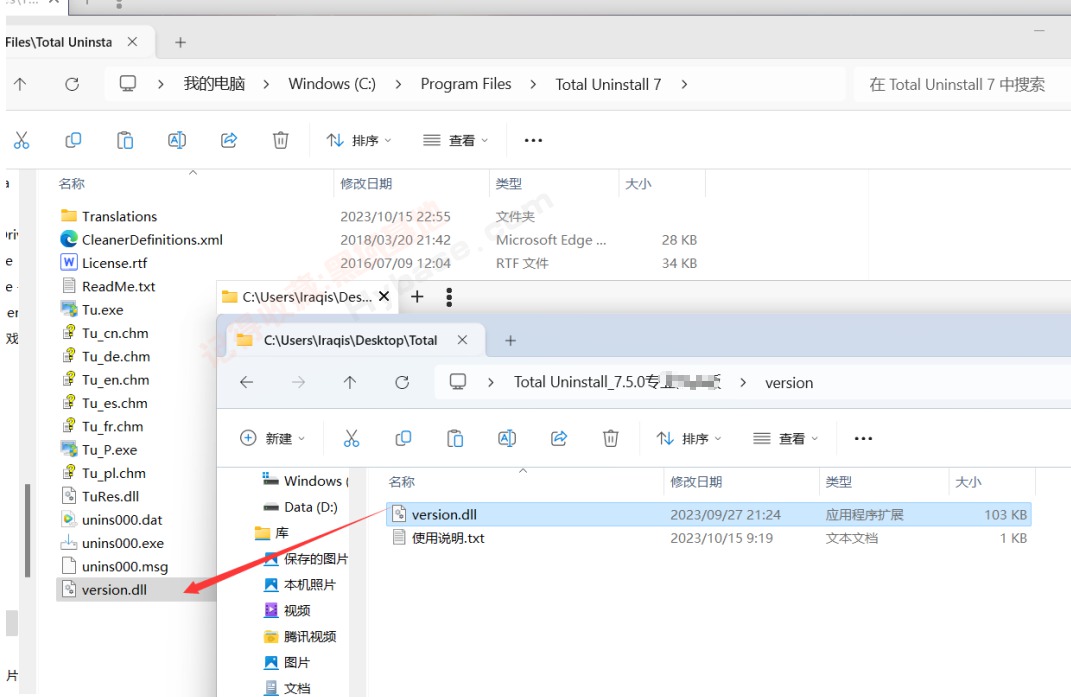This screenshot has height=697, width=1071.
Task: Click Delete trash icon in Total Uninstall 7 window
Action: pyautogui.click(x=281, y=140)
